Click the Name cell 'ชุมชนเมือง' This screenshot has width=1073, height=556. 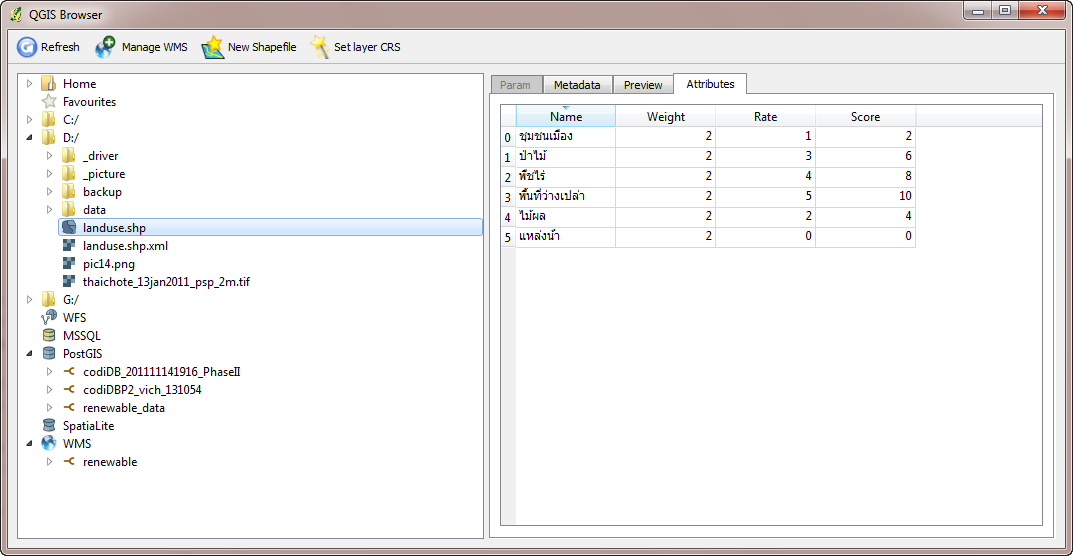(565, 137)
